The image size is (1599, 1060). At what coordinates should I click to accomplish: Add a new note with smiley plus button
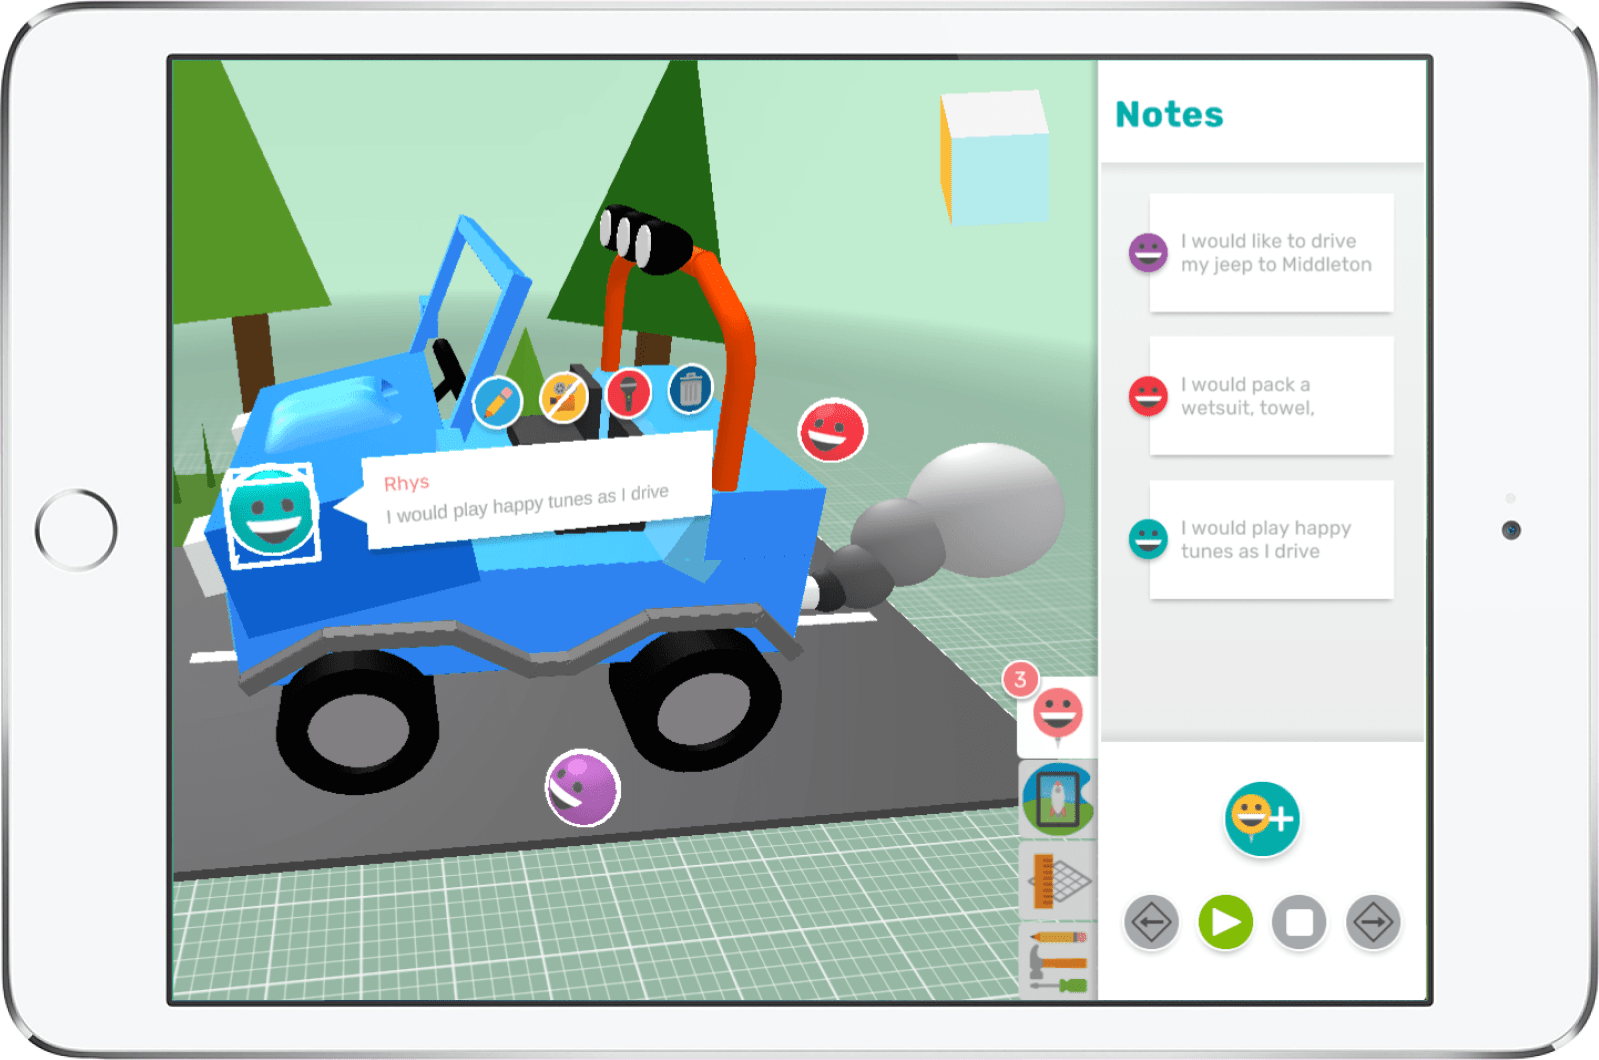pos(1262,819)
